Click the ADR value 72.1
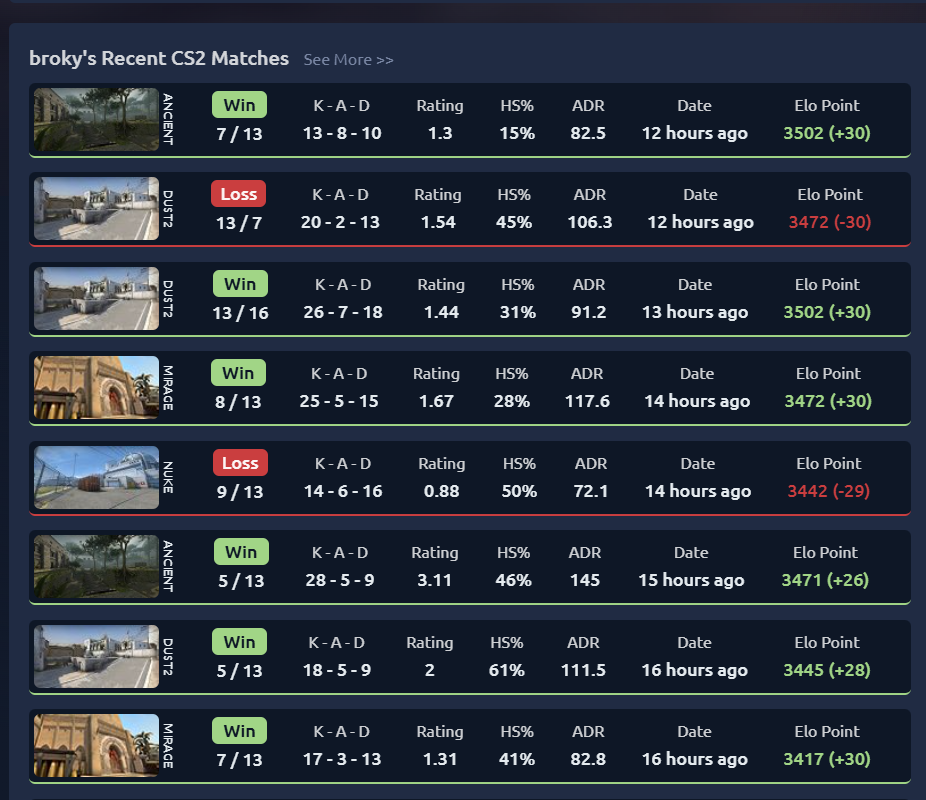Image resolution: width=926 pixels, height=800 pixels. point(591,491)
